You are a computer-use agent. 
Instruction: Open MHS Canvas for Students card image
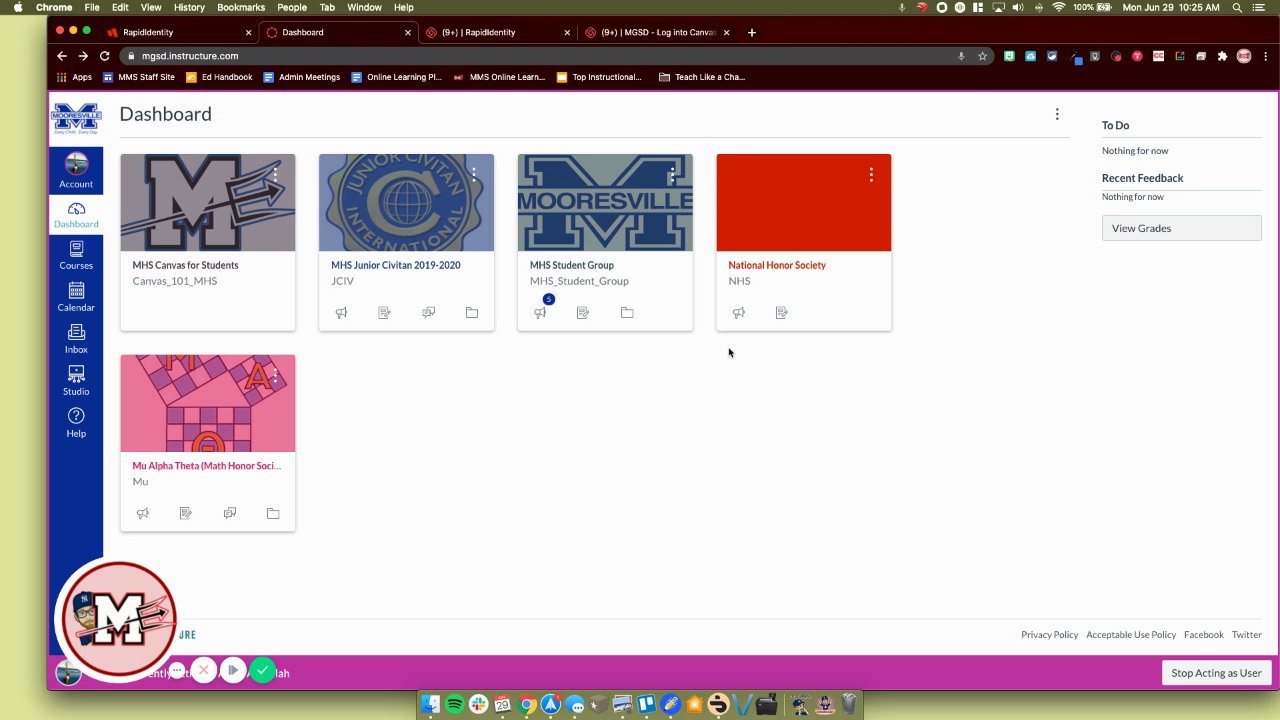point(208,203)
